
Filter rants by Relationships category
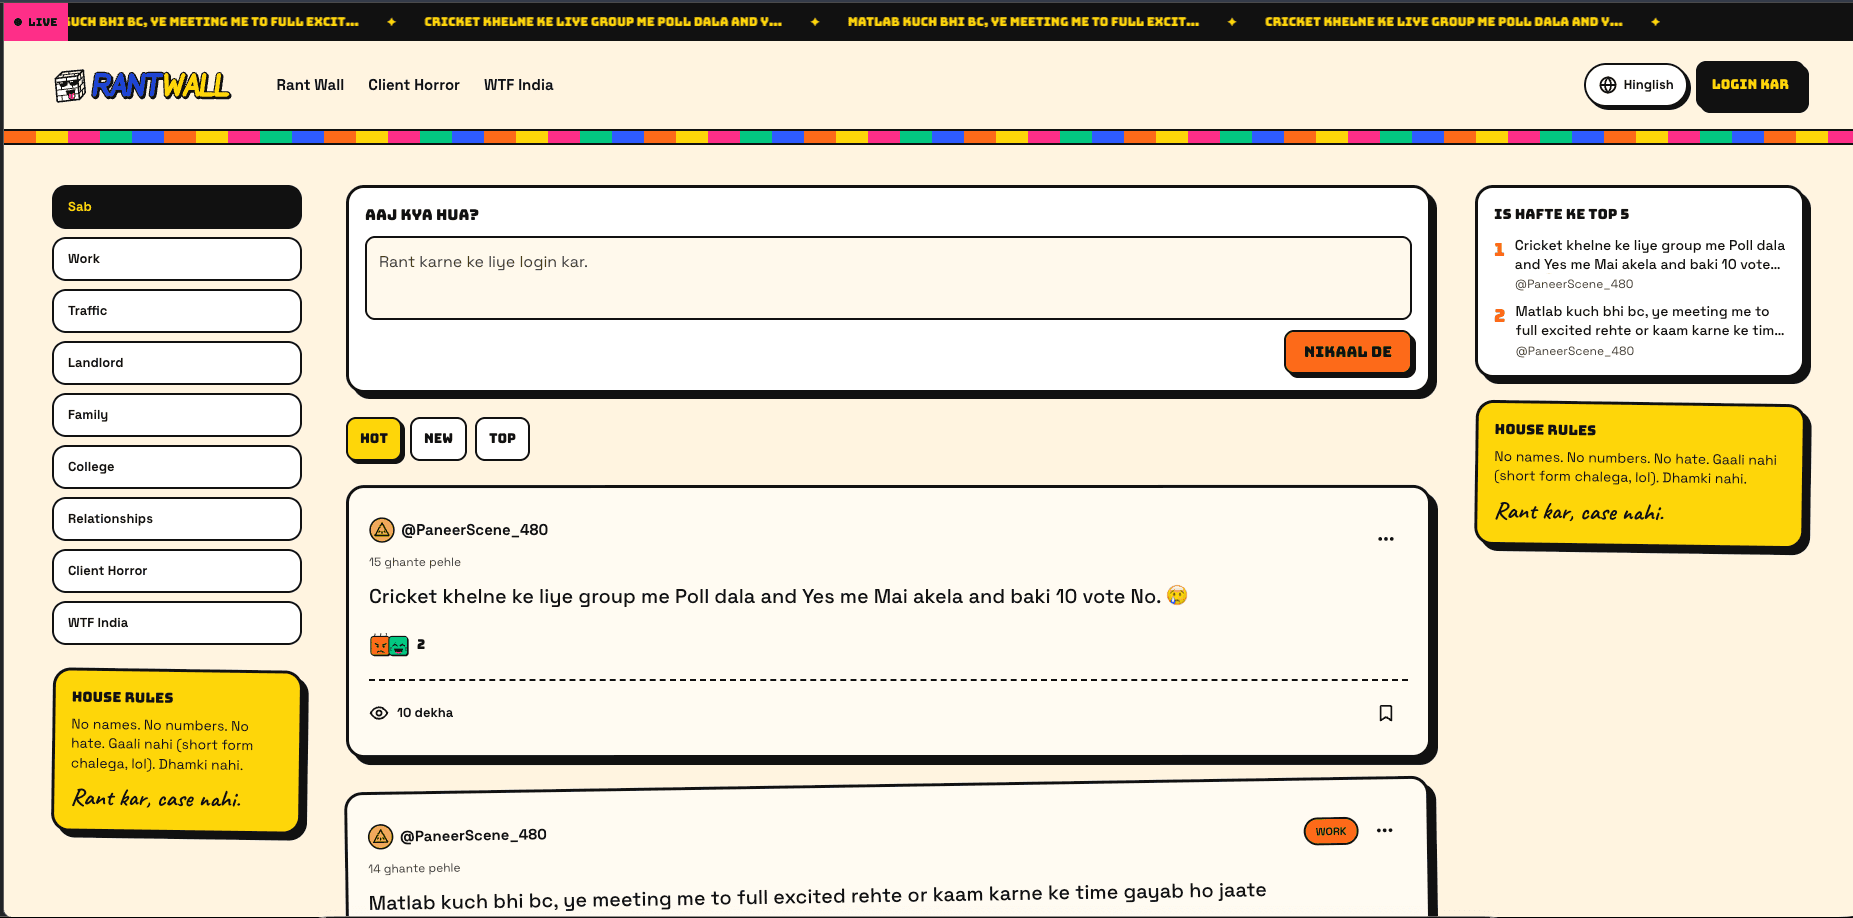tap(177, 519)
